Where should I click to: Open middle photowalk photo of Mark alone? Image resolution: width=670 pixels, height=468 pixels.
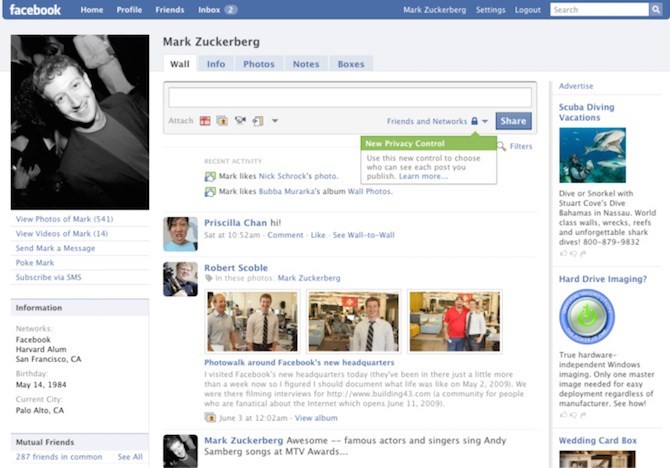[353, 321]
